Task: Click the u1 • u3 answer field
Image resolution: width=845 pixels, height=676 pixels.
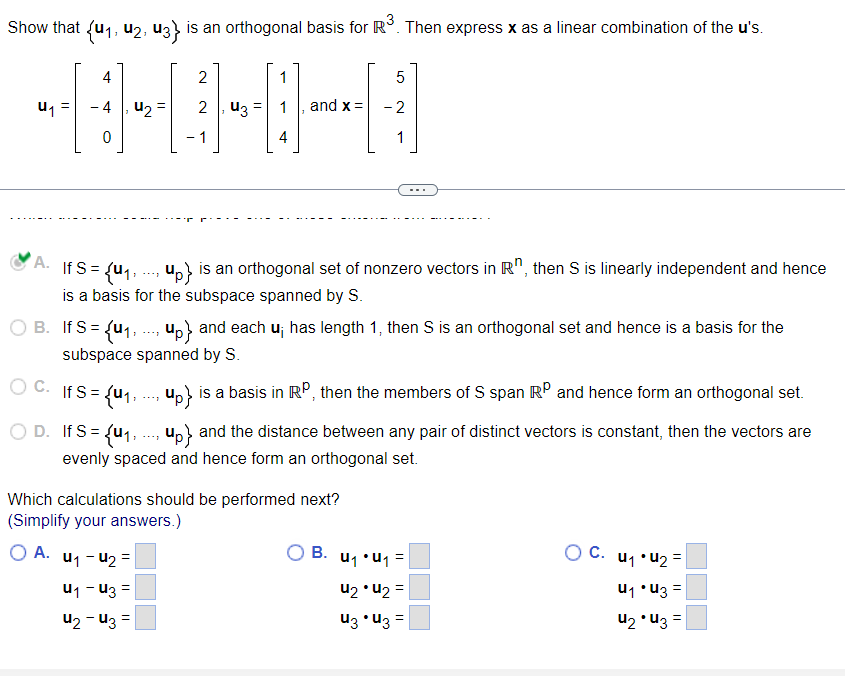Action: [x=695, y=587]
